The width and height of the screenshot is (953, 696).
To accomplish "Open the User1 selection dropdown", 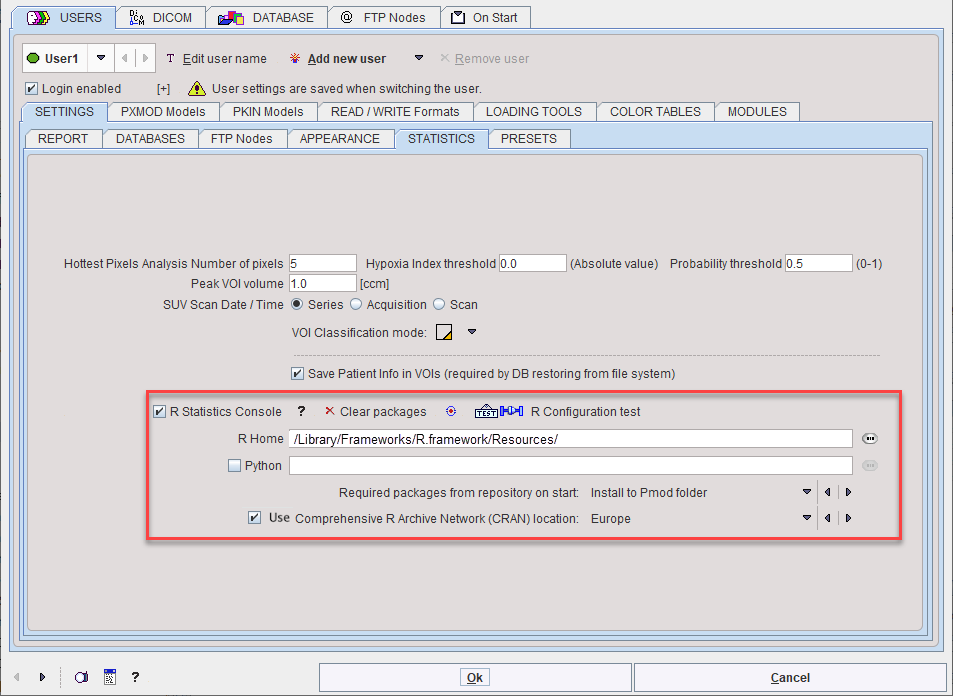I will (x=101, y=58).
